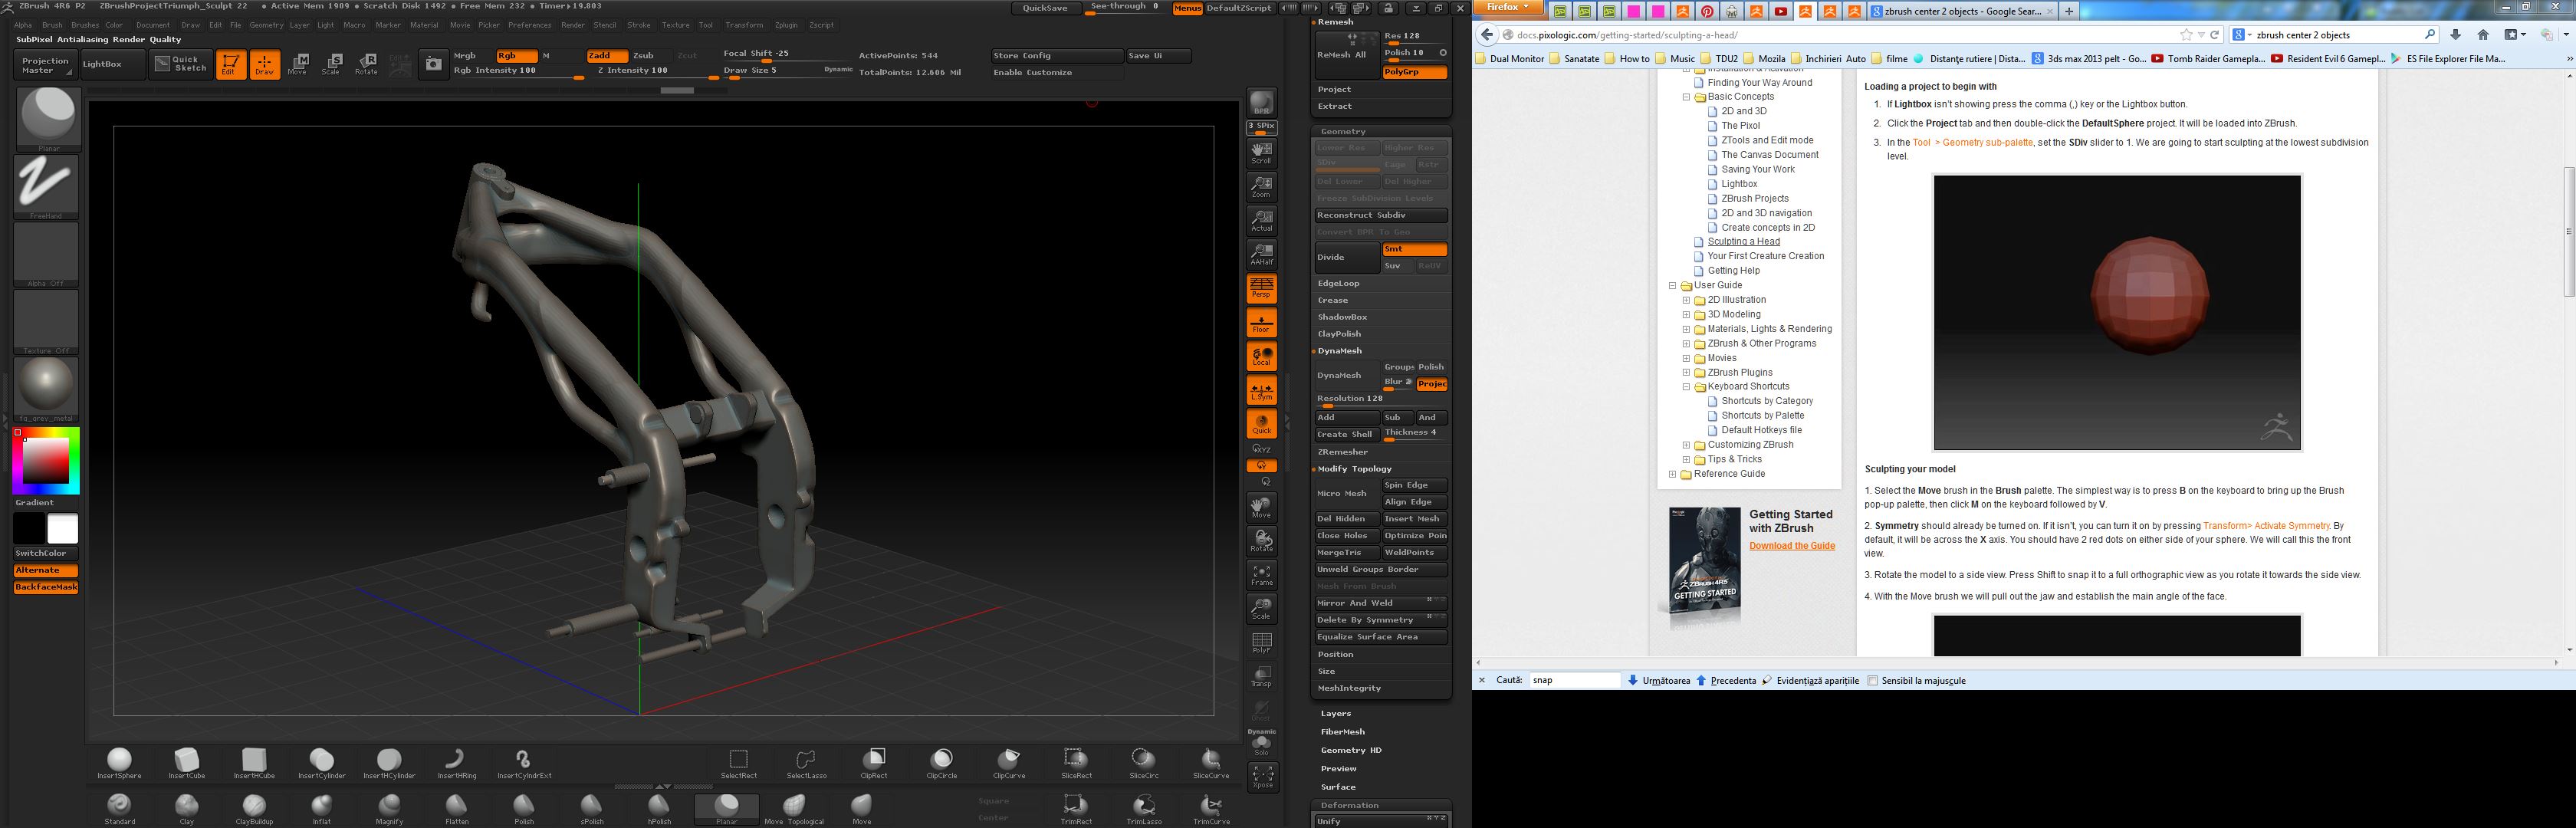Click the Zoom canvas navigation icon

pyautogui.click(x=1261, y=186)
